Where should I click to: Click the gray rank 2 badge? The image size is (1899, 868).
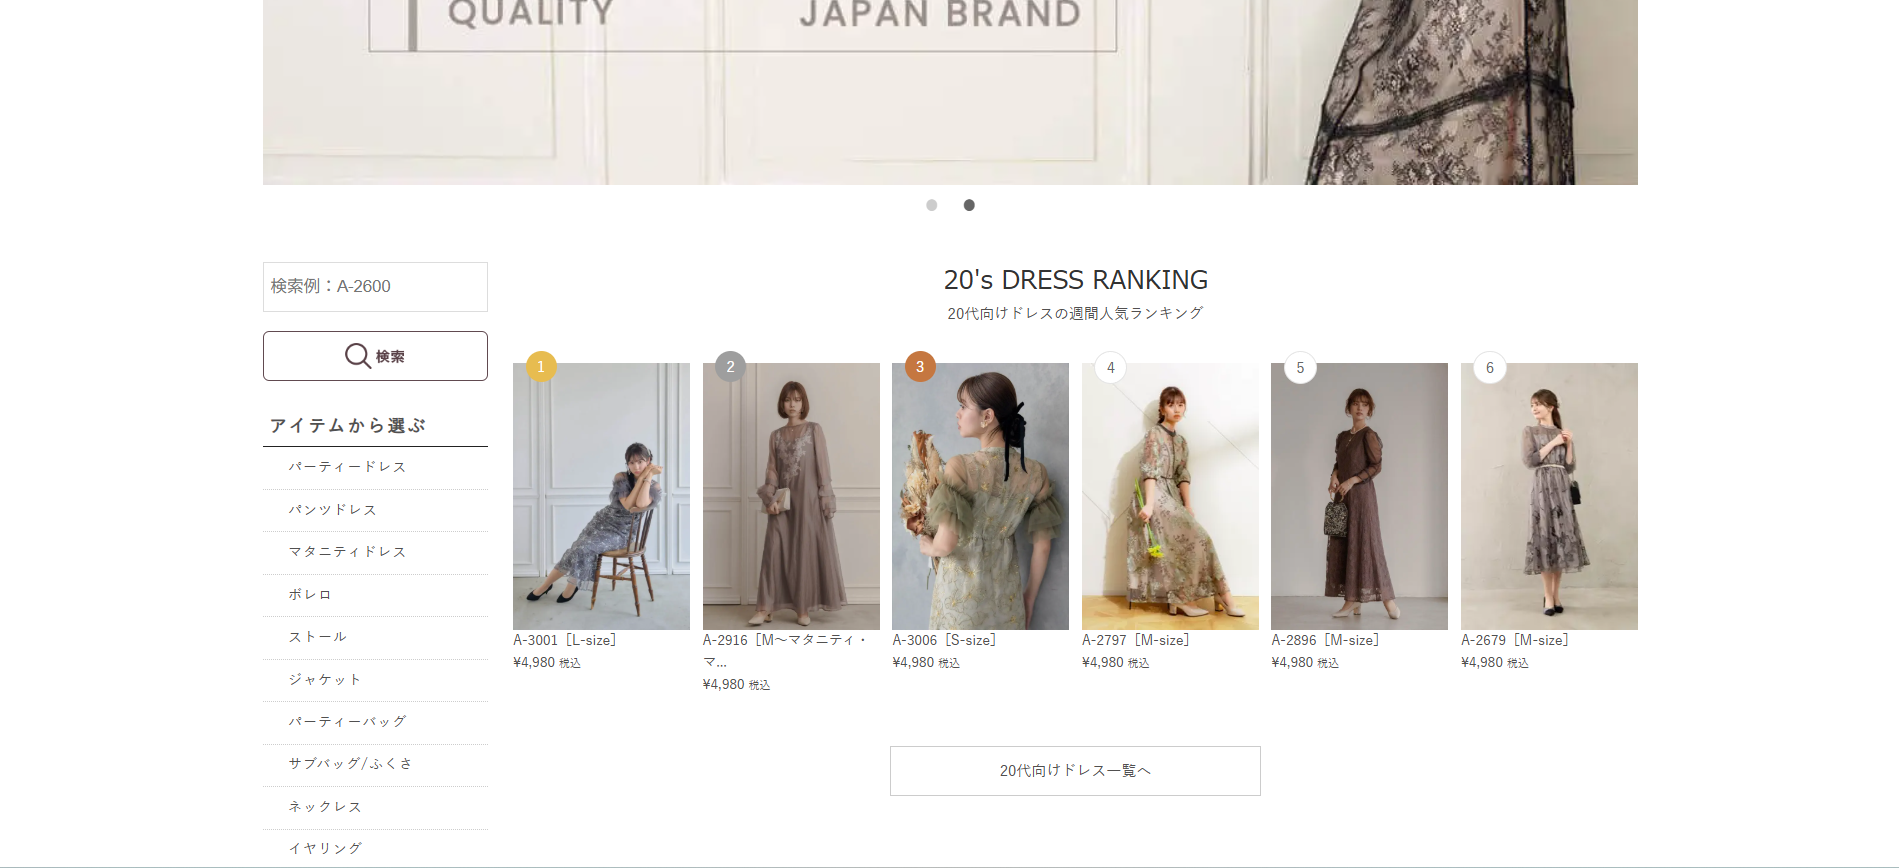[730, 367]
